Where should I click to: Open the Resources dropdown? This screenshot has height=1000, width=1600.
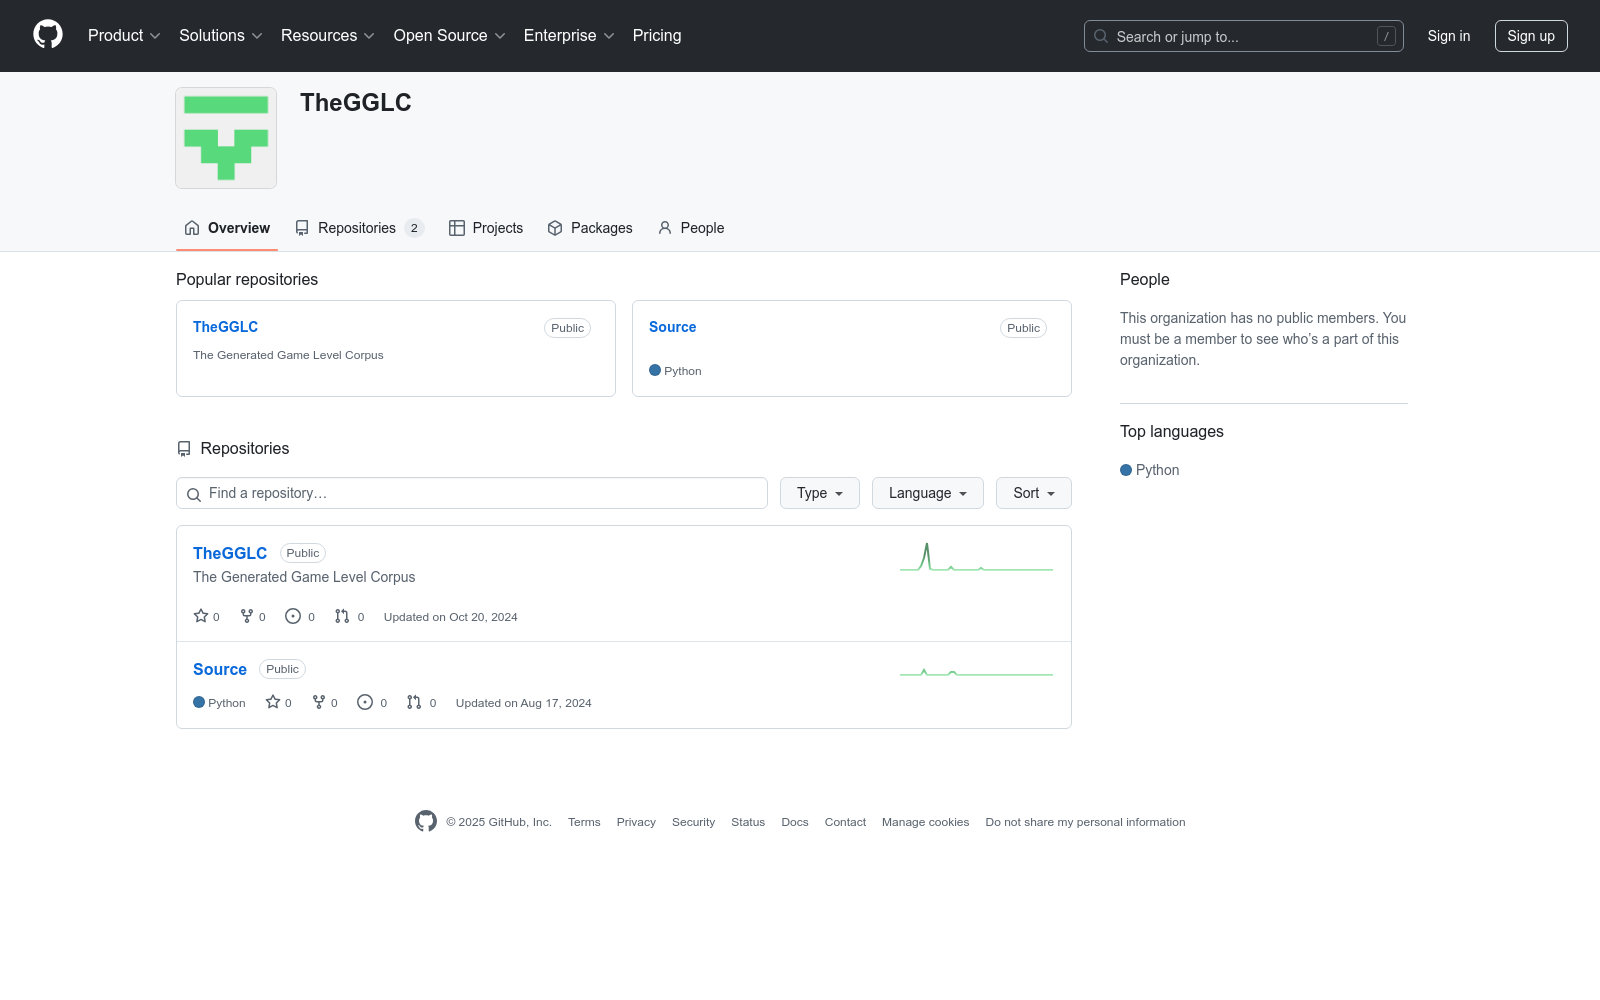tap(328, 36)
